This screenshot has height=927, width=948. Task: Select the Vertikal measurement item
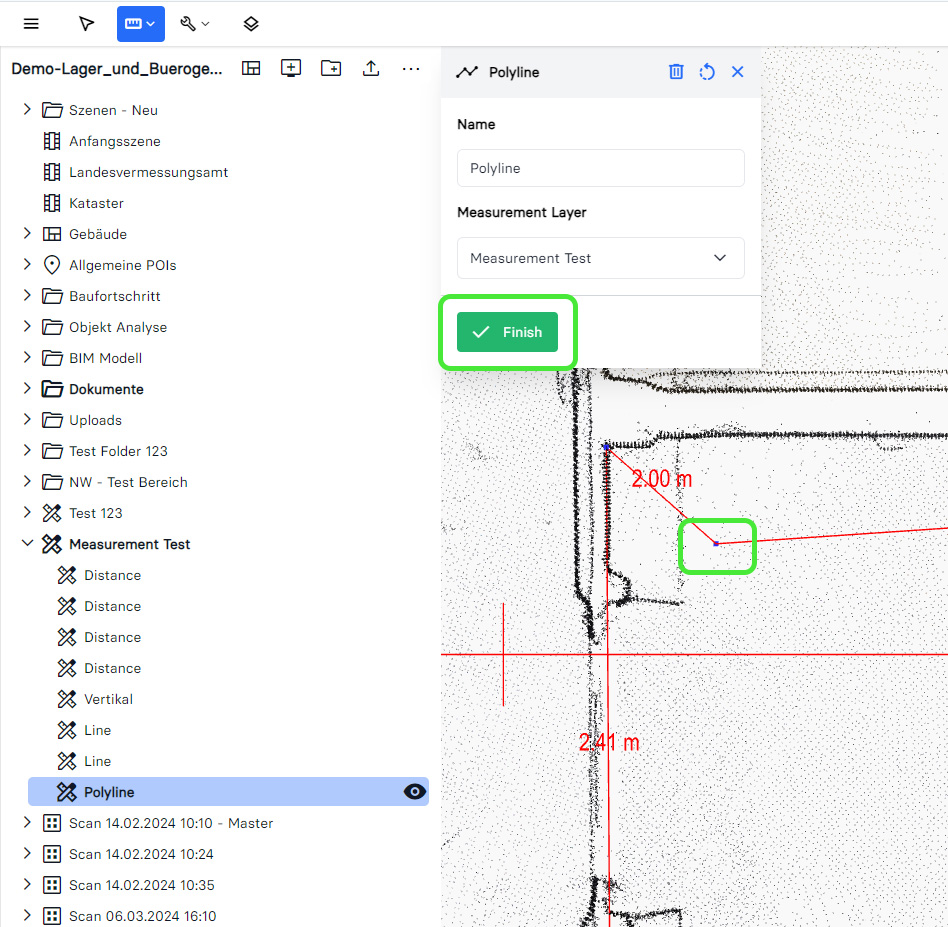108,699
